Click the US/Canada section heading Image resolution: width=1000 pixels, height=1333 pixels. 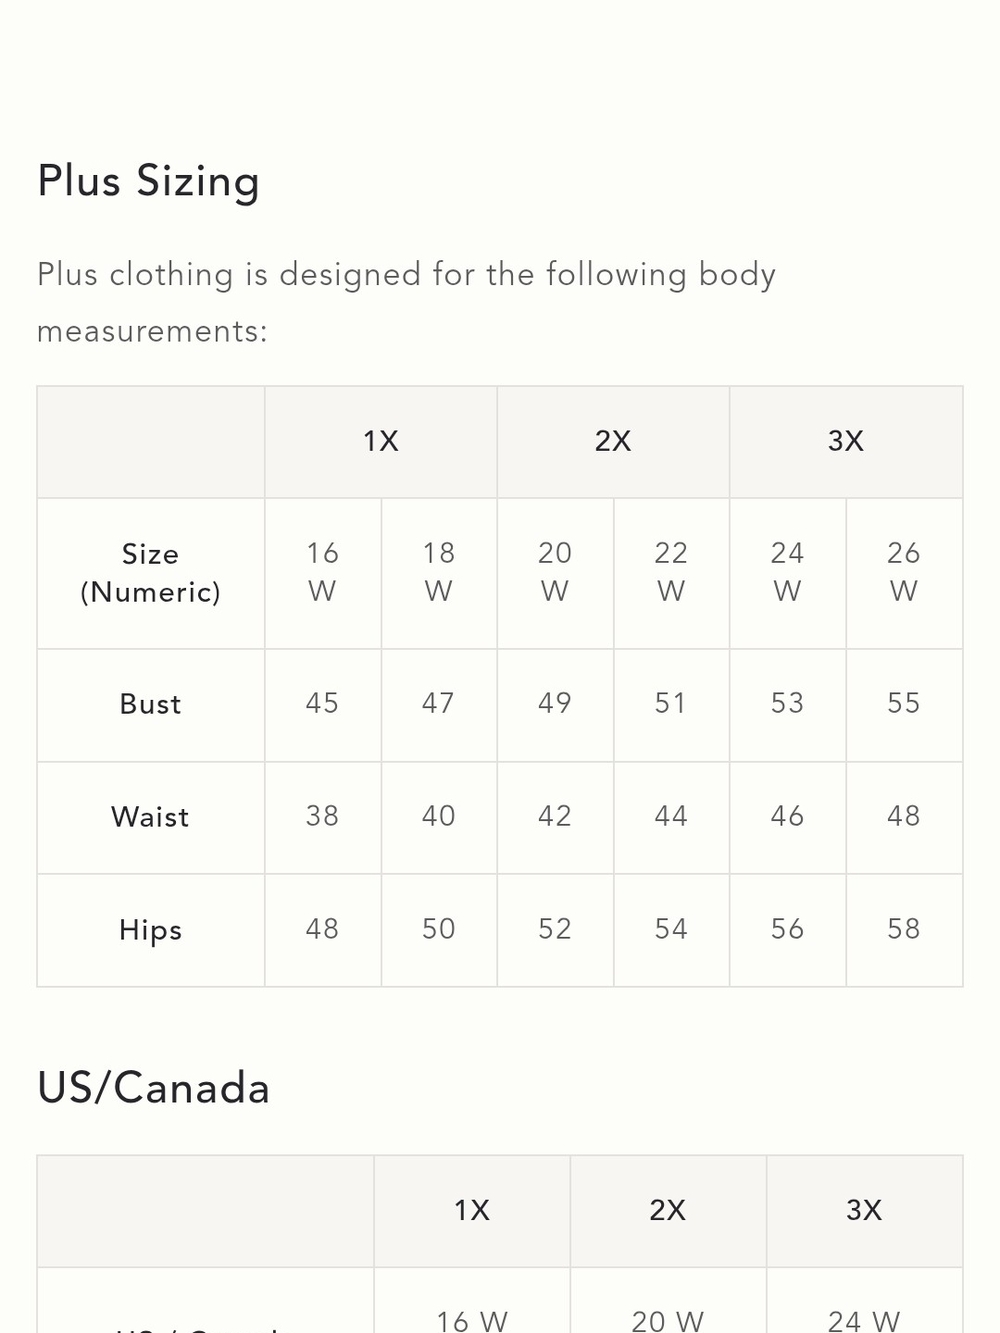[x=154, y=1088]
